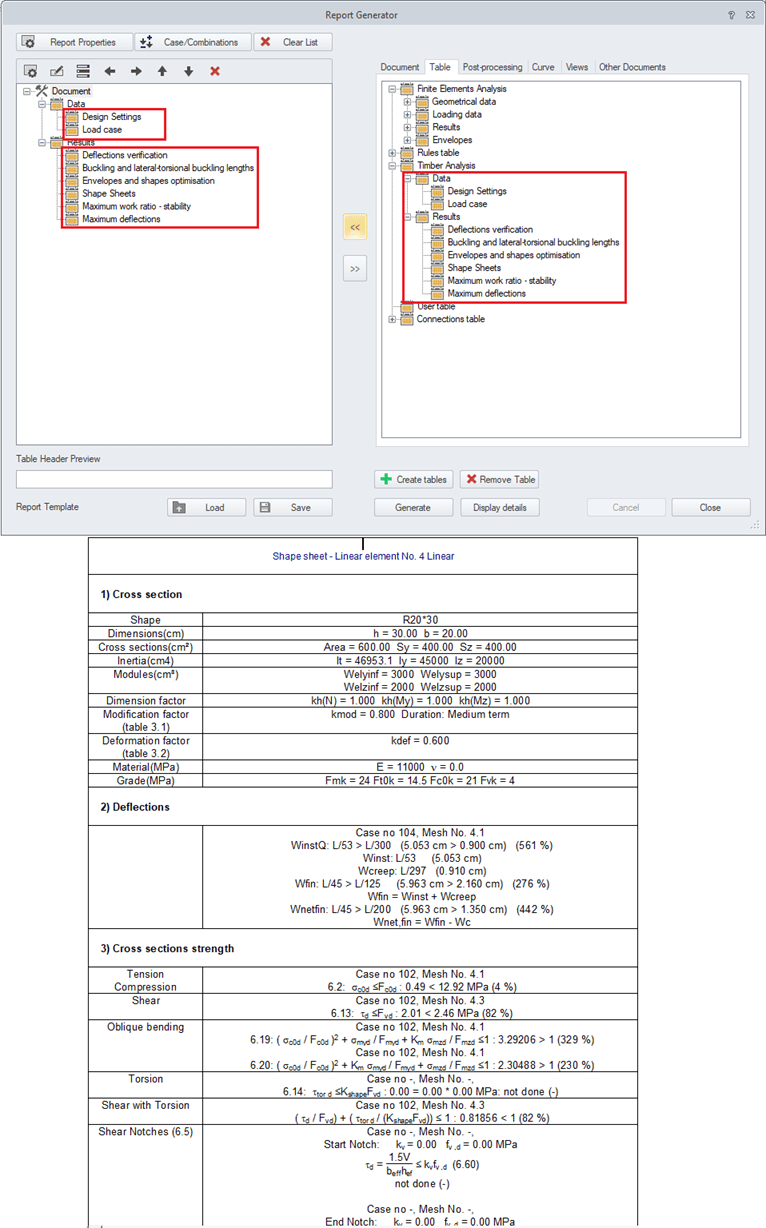Expand the Loading data node
This screenshot has width=766, height=1228.
click(x=408, y=115)
